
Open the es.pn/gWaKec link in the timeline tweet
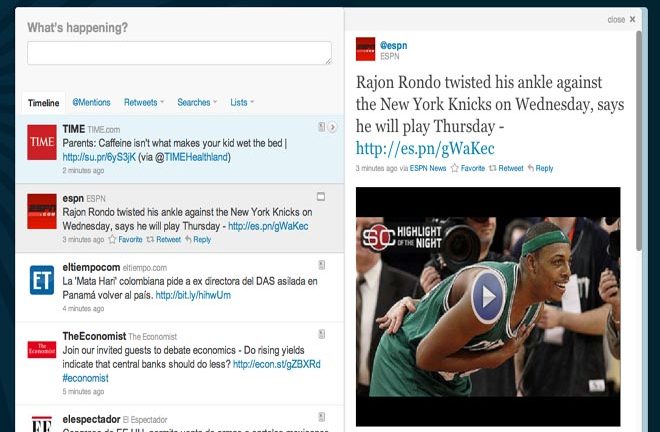tap(268, 226)
